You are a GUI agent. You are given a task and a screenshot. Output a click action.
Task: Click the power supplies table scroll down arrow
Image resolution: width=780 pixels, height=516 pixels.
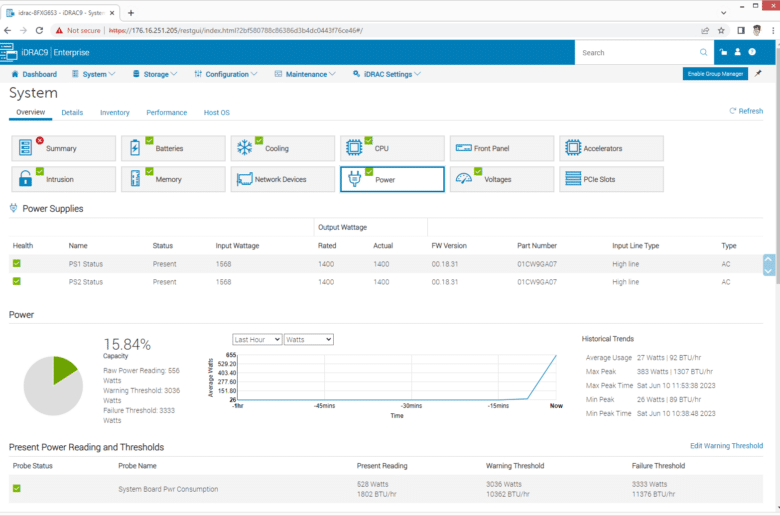pos(769,271)
